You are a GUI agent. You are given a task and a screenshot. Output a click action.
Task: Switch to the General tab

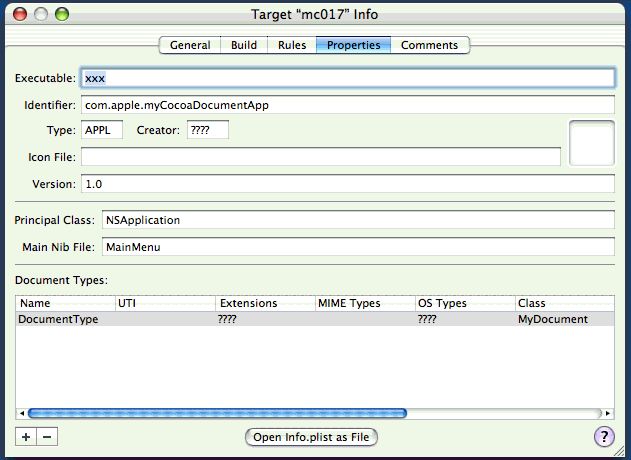(190, 45)
